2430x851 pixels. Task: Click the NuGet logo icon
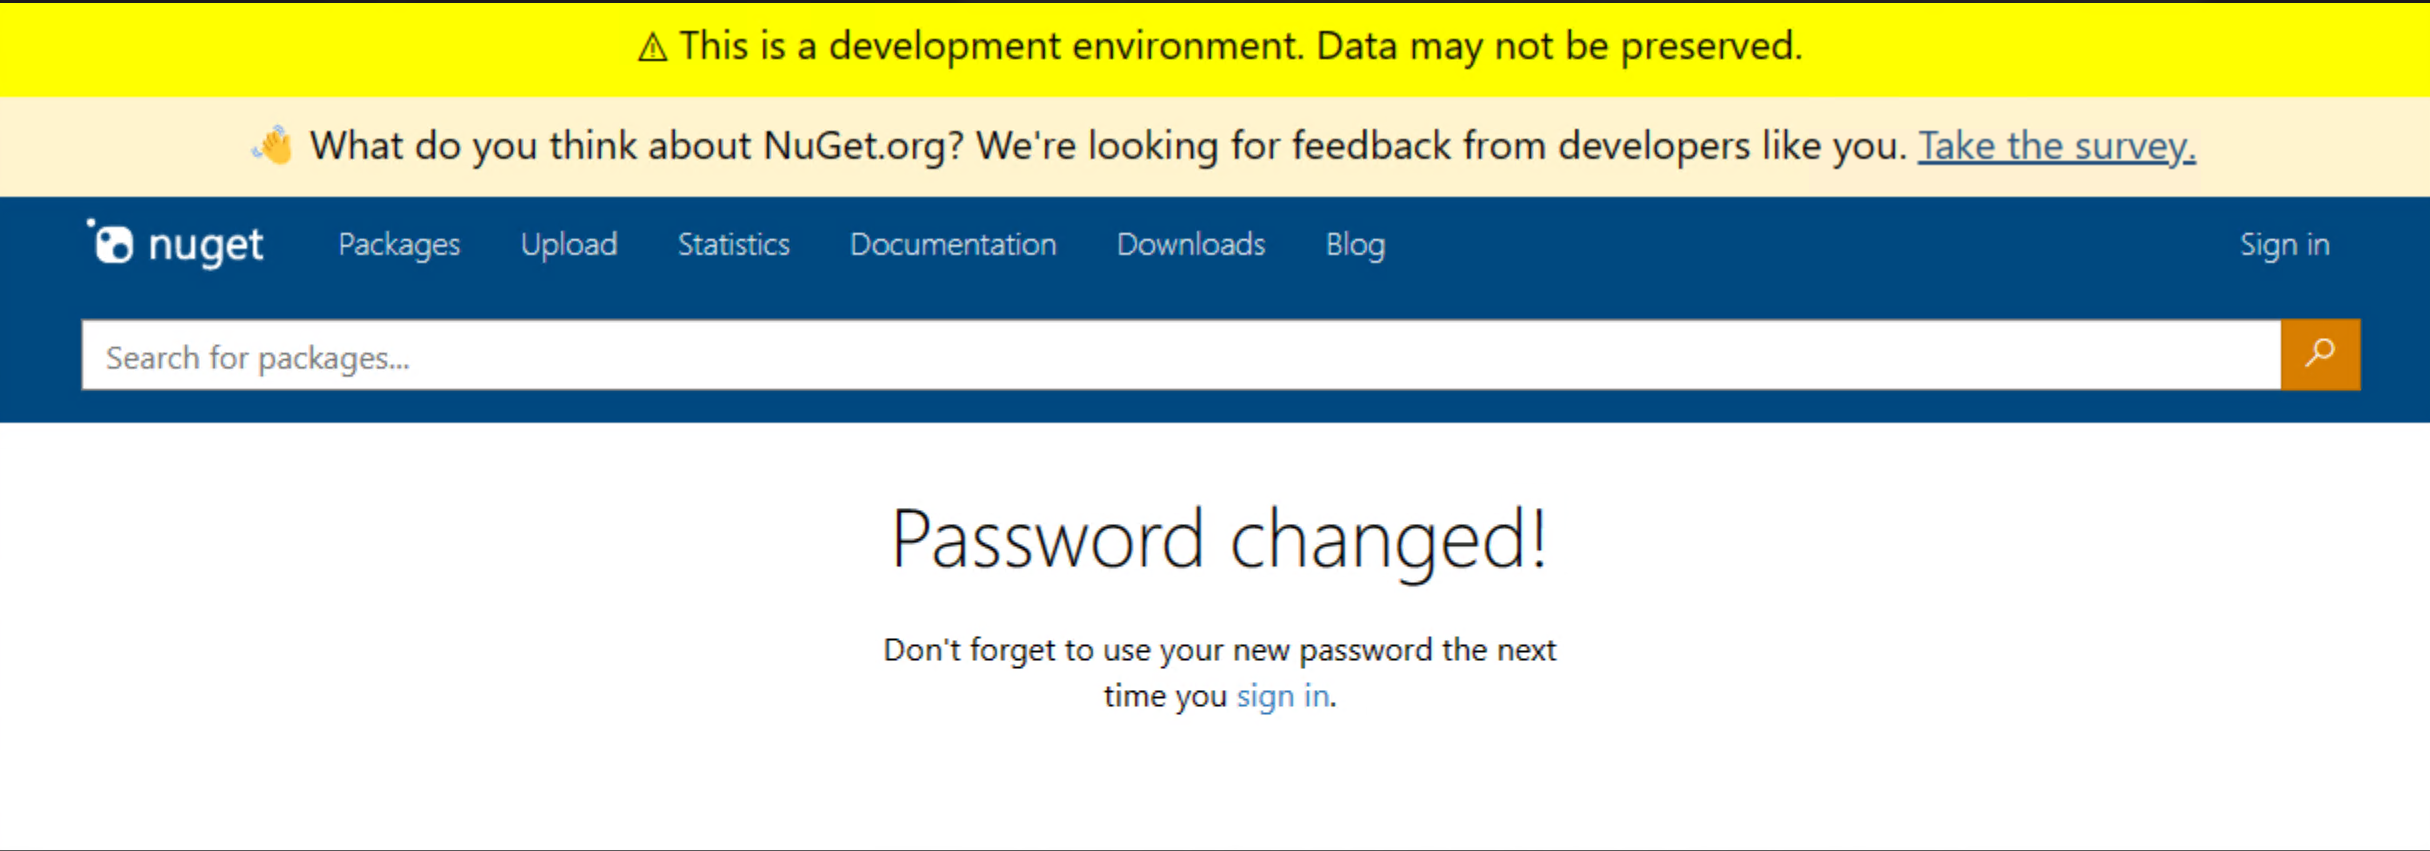pyautogui.click(x=113, y=243)
